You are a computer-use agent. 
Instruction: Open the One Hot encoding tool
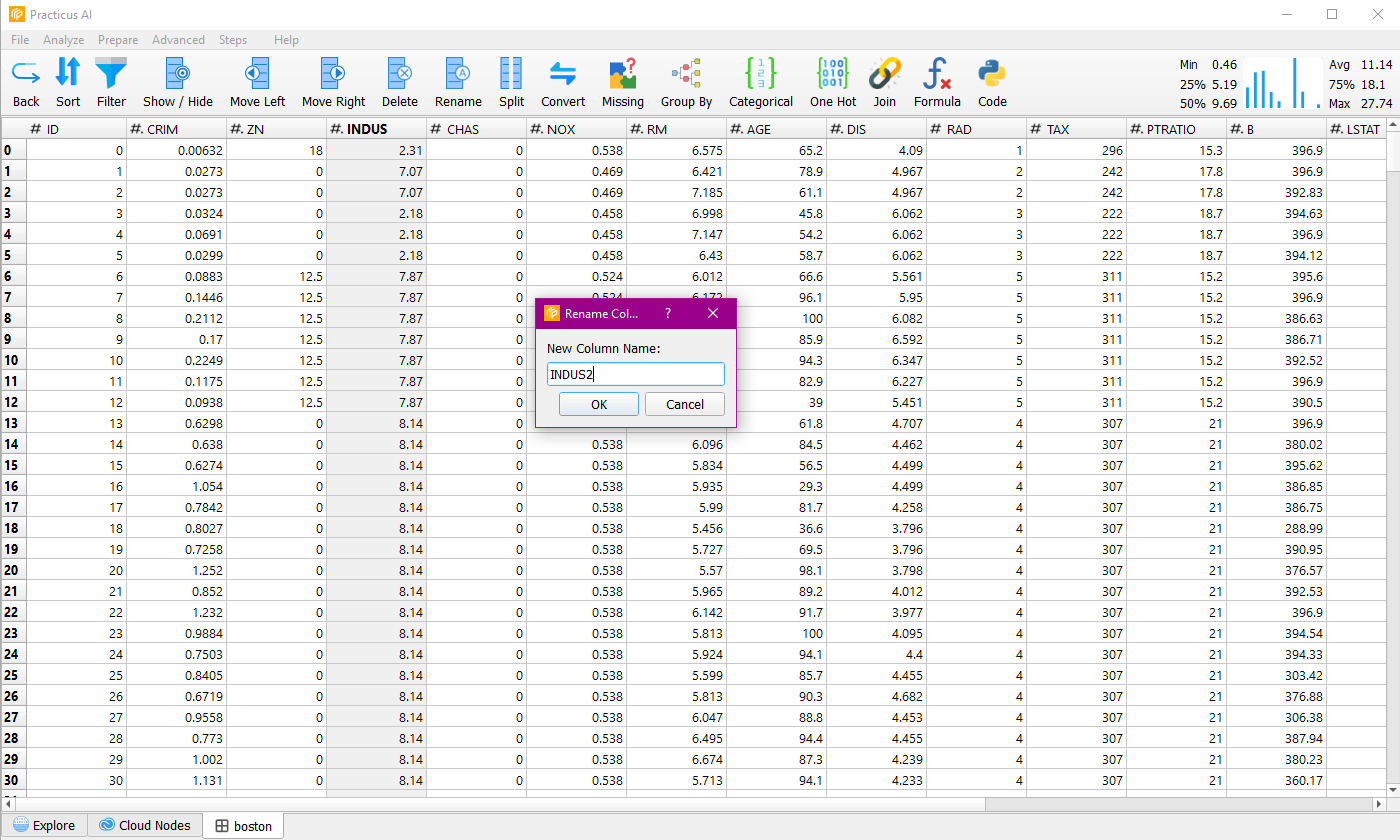[832, 74]
